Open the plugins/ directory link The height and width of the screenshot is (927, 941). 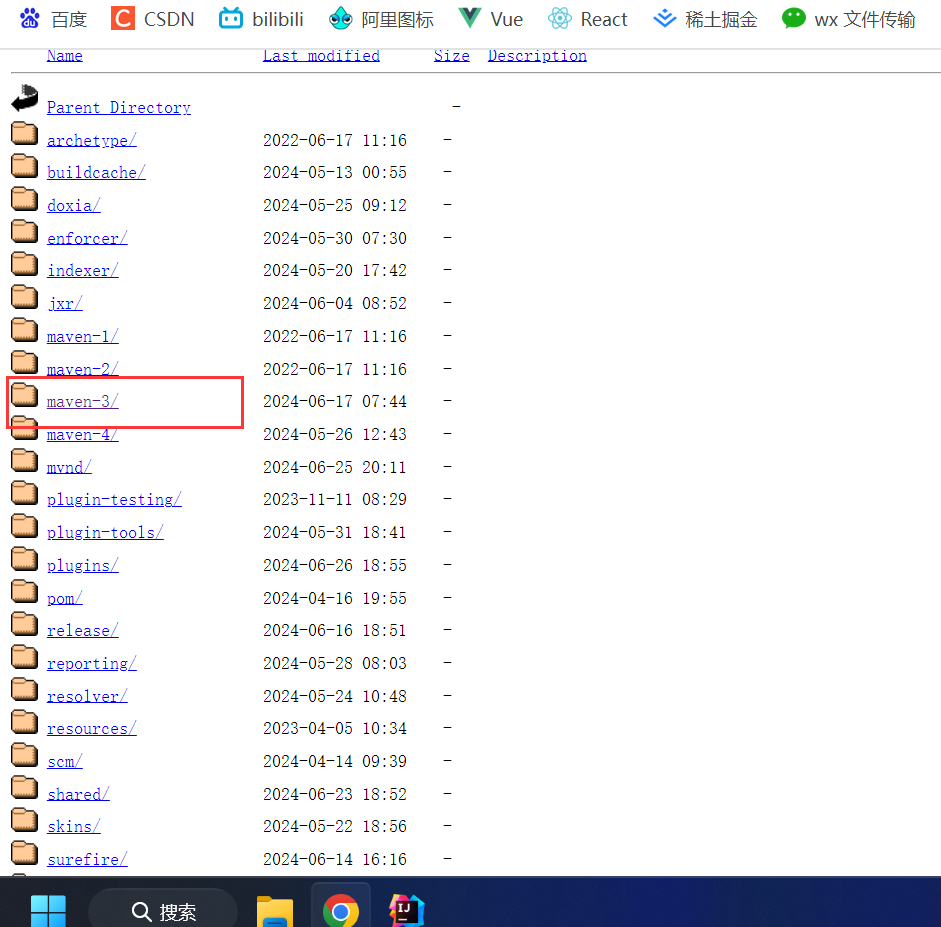(x=83, y=566)
